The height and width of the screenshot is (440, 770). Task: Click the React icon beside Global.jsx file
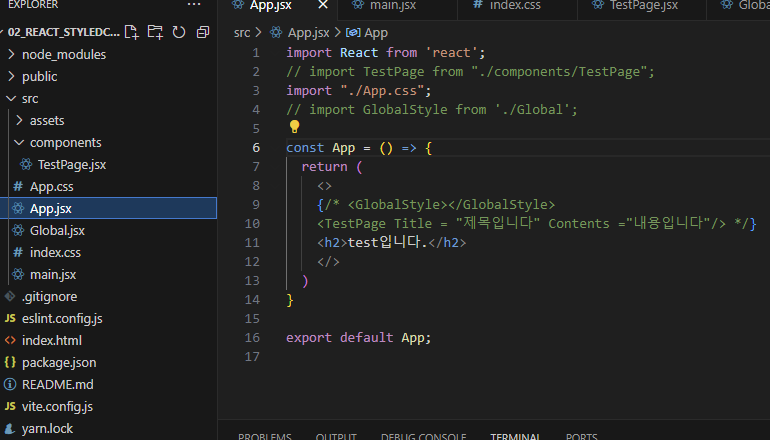point(18,230)
